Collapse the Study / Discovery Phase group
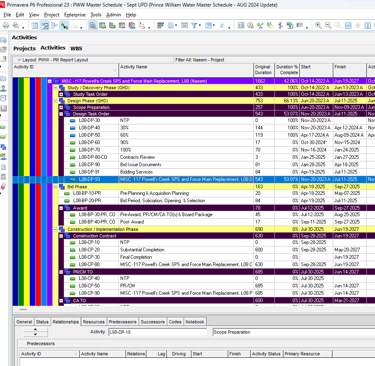The height and width of the screenshot is (366, 375). click(x=56, y=88)
